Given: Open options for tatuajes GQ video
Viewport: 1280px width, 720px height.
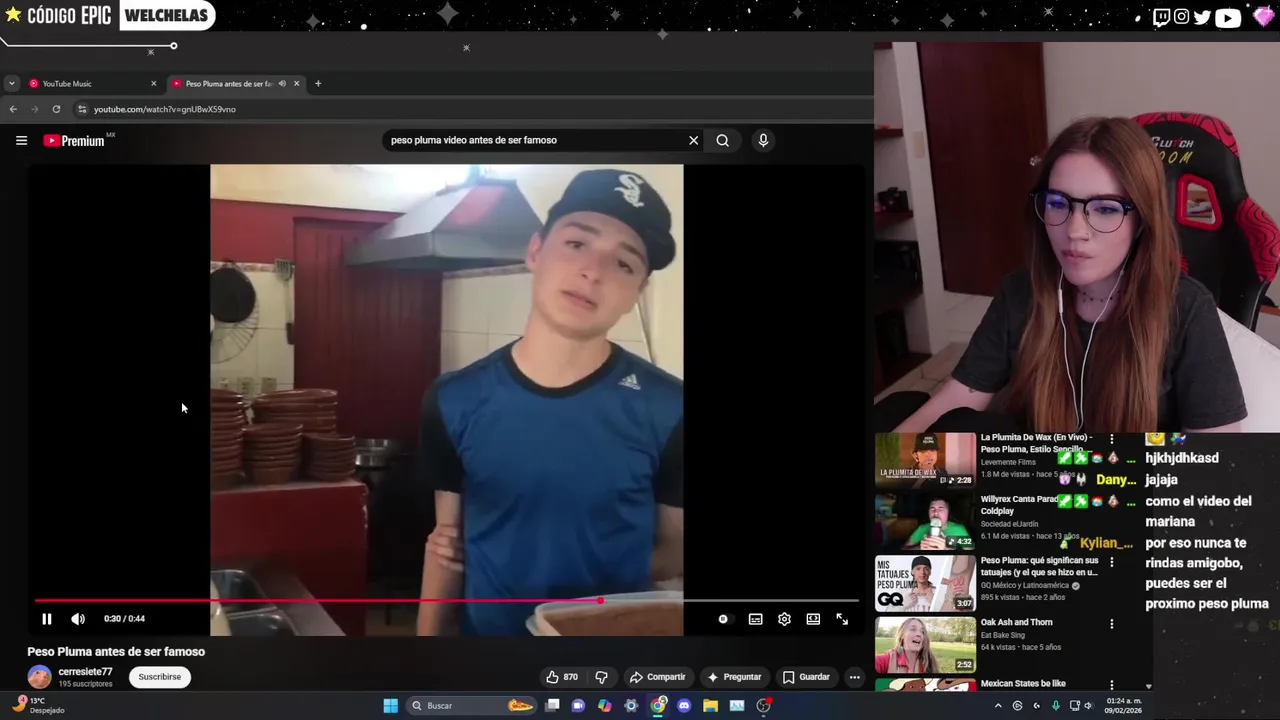Looking at the screenshot, I should pyautogui.click(x=1111, y=562).
